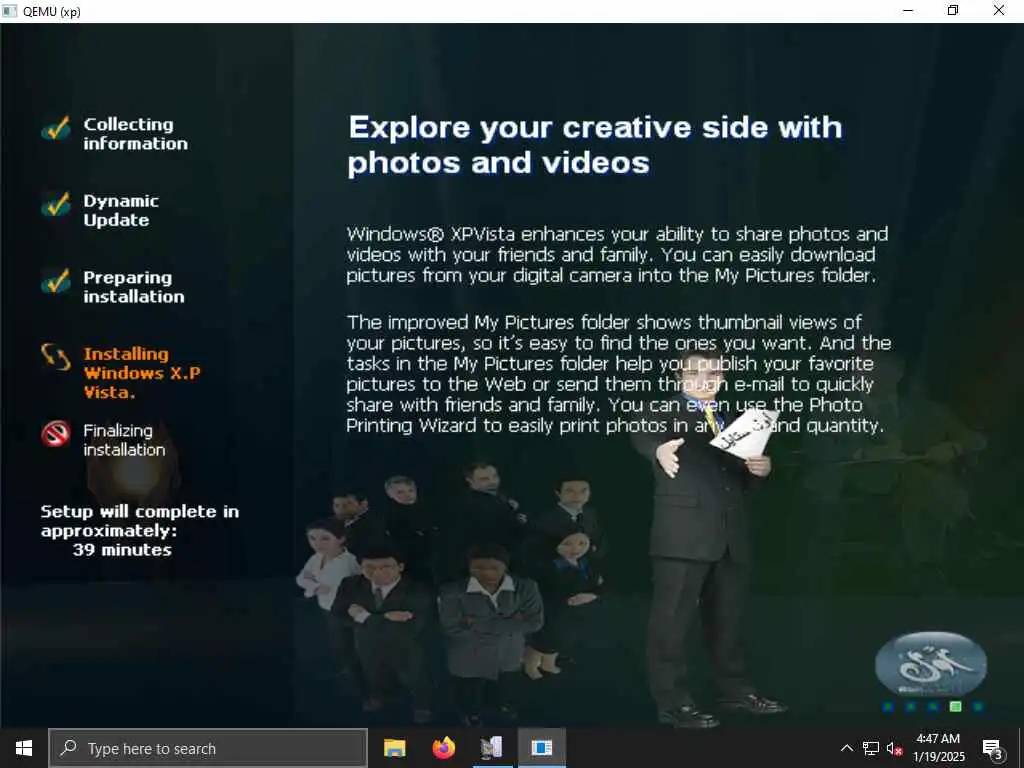Viewport: 1024px width, 768px height.
Task: Open the computer tower app on the taskbar
Action: coord(492,748)
